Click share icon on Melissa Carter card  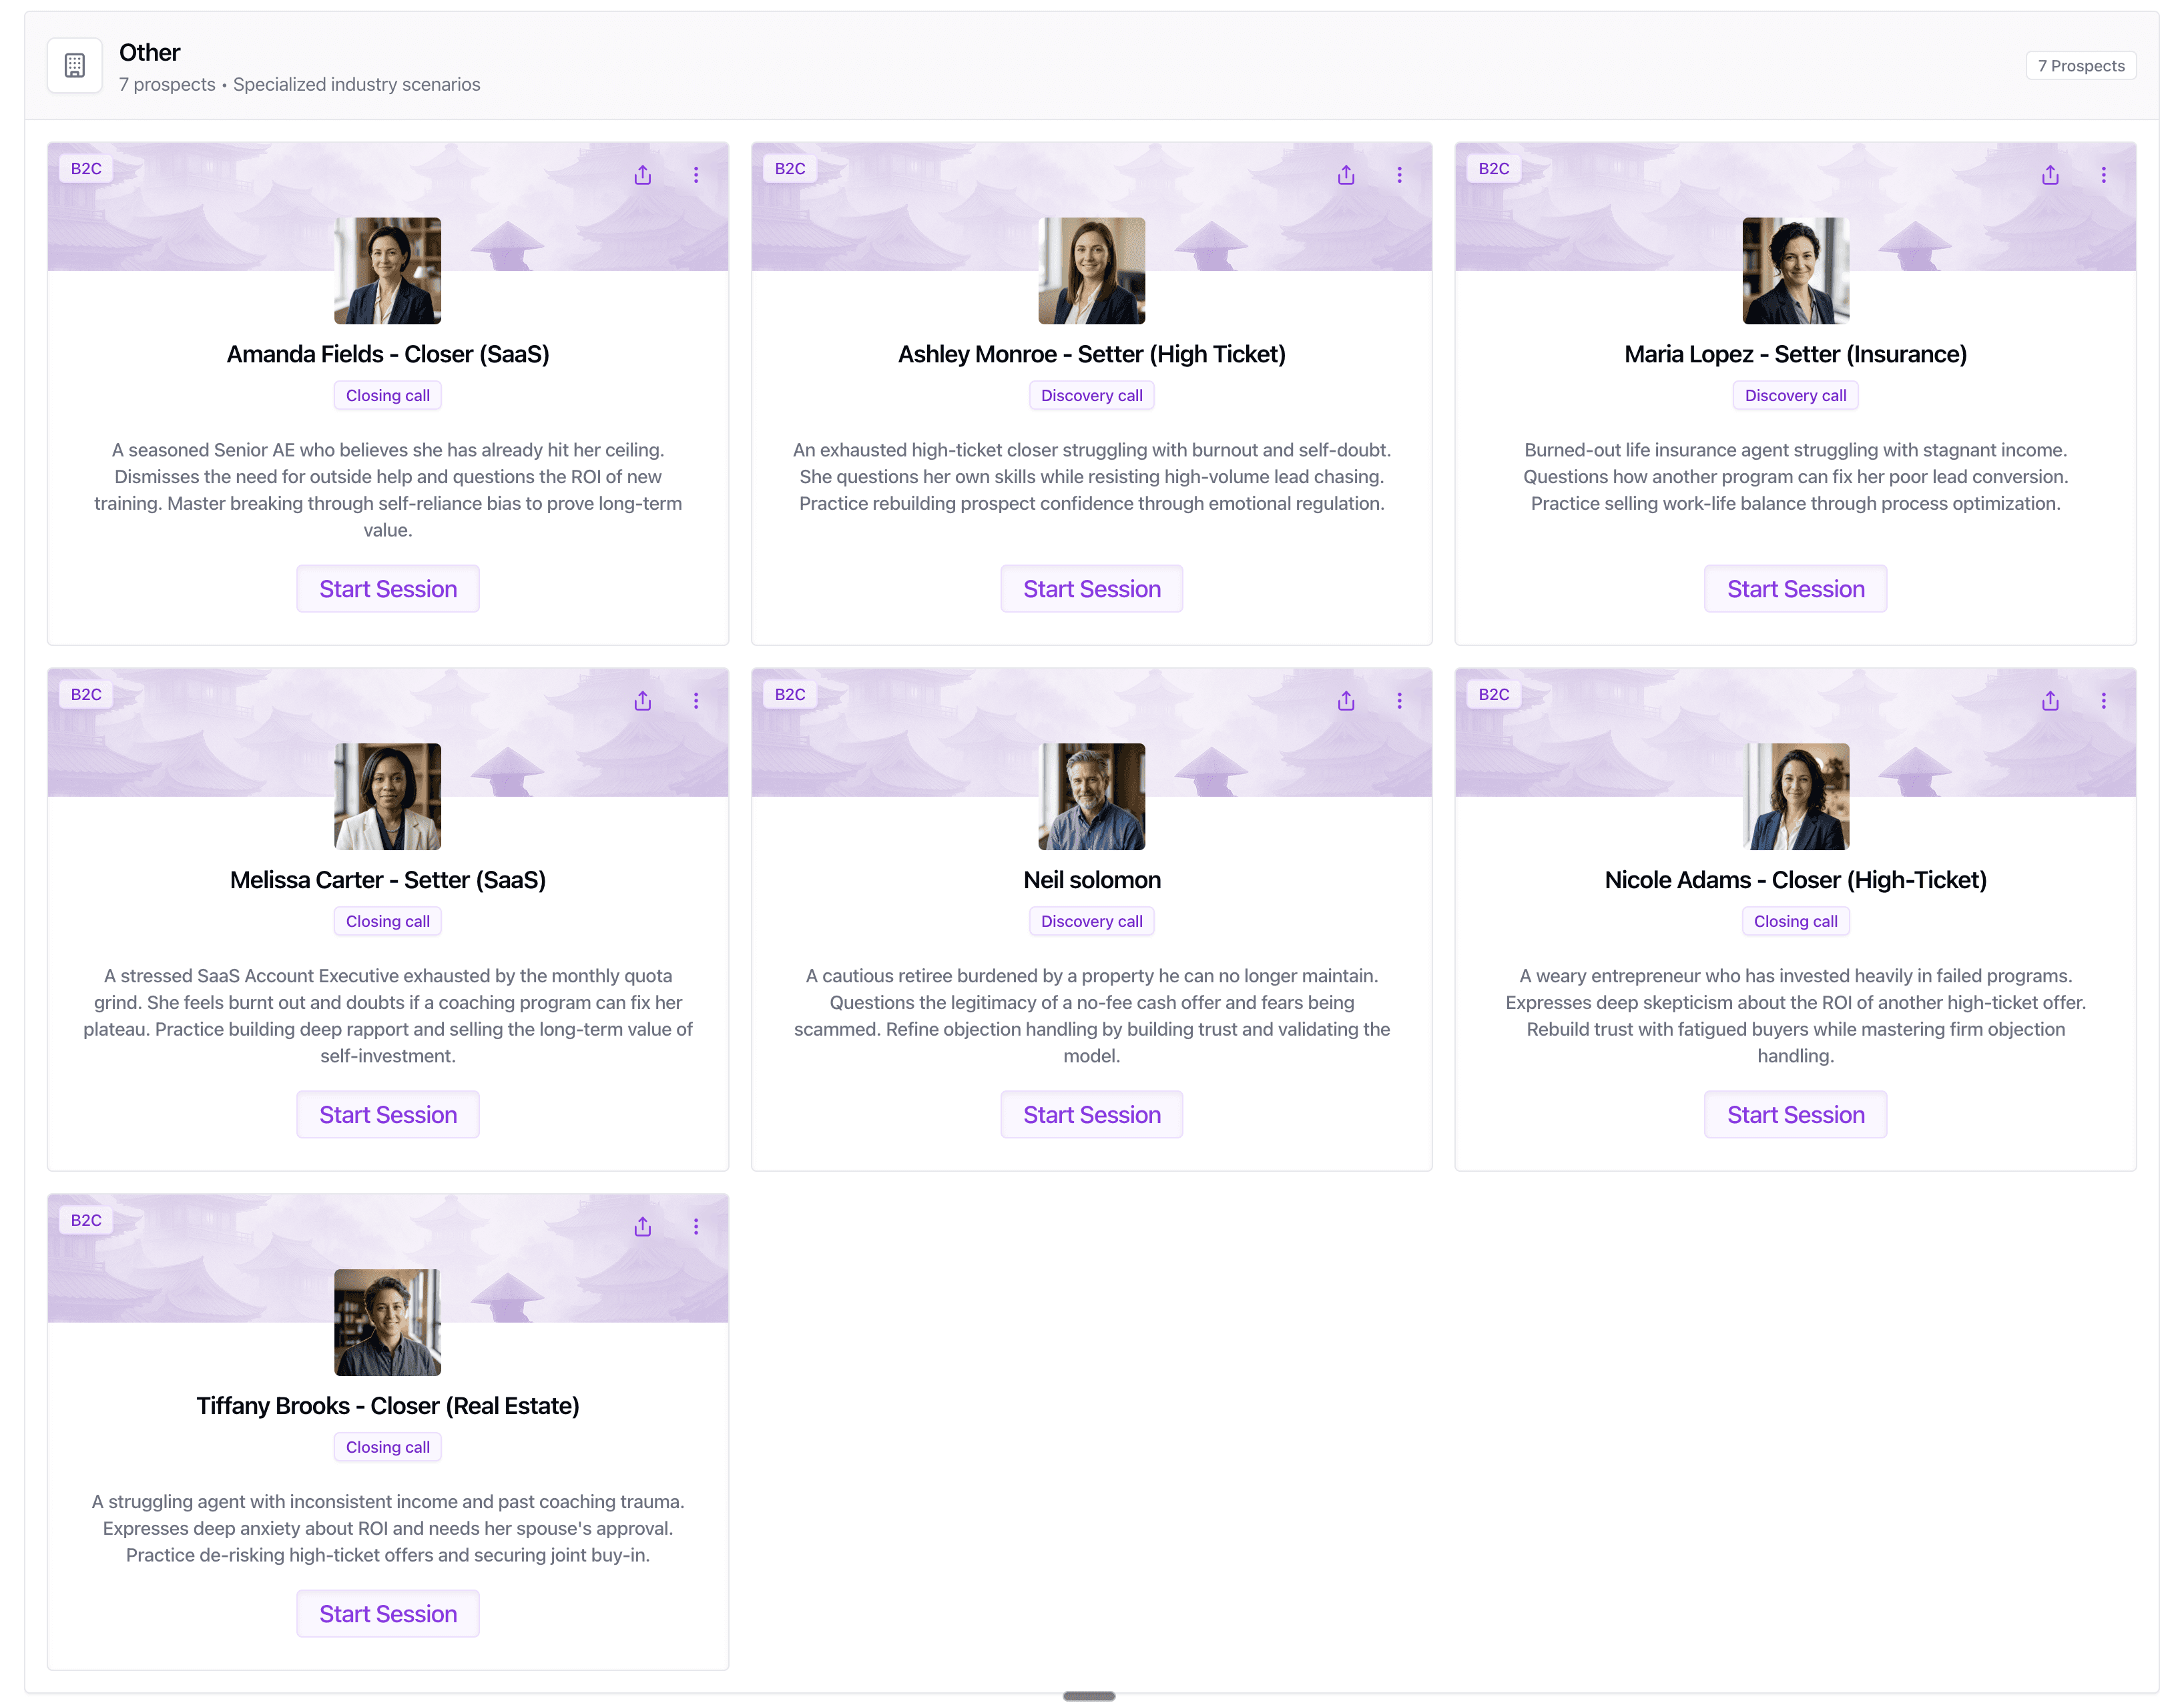[x=642, y=701]
